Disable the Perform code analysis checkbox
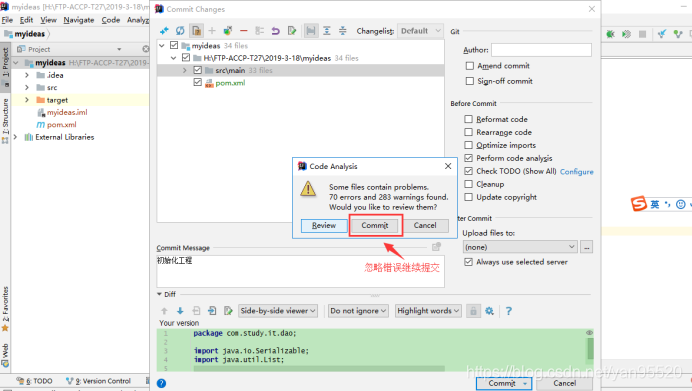692x391 pixels. (468, 158)
